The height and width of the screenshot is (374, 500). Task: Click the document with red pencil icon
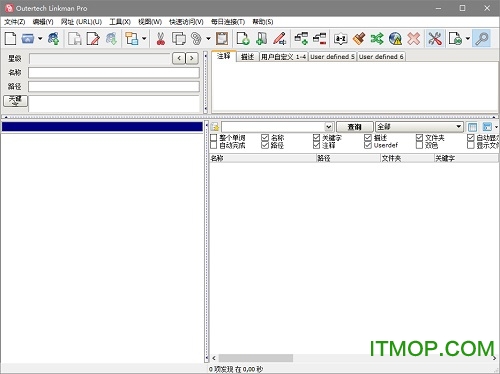click(x=93, y=39)
